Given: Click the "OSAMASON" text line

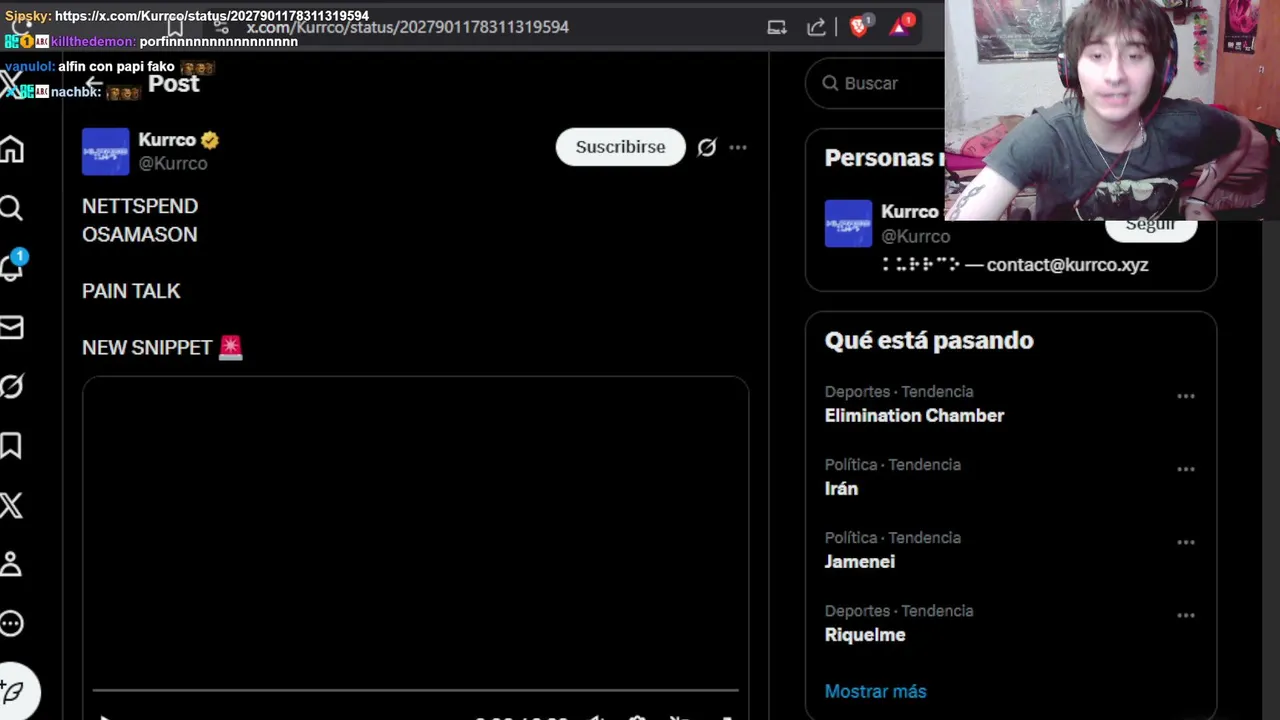Looking at the screenshot, I should coord(139,234).
